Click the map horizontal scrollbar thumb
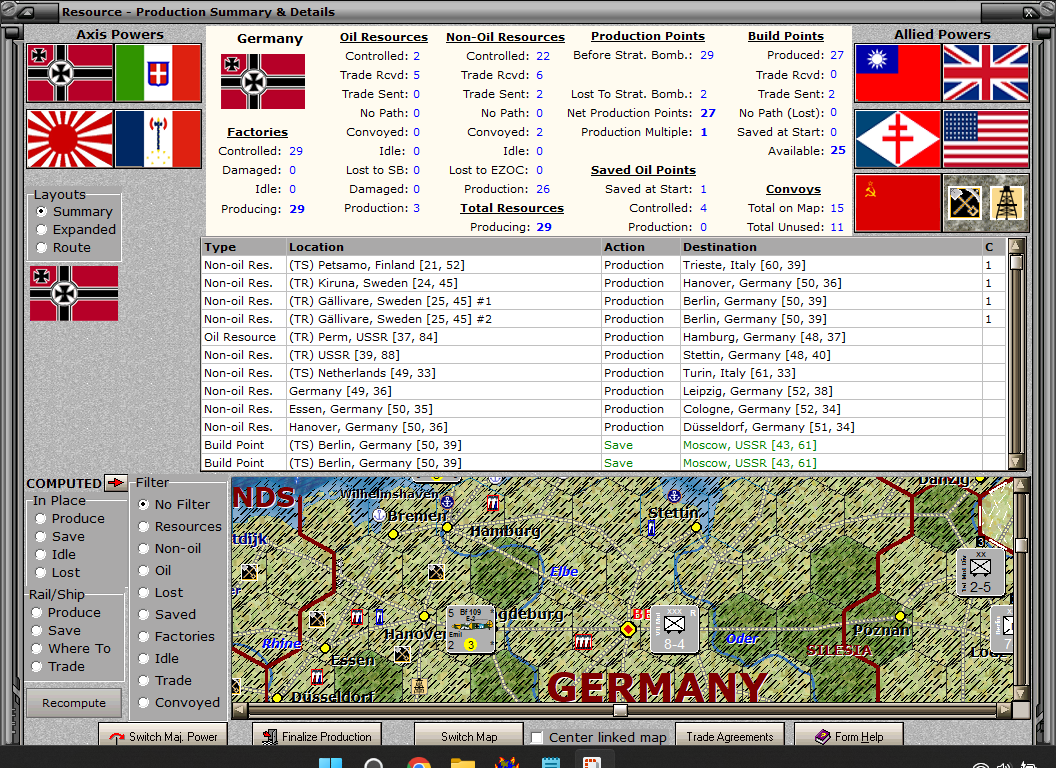The width and height of the screenshot is (1056, 768). click(620, 710)
